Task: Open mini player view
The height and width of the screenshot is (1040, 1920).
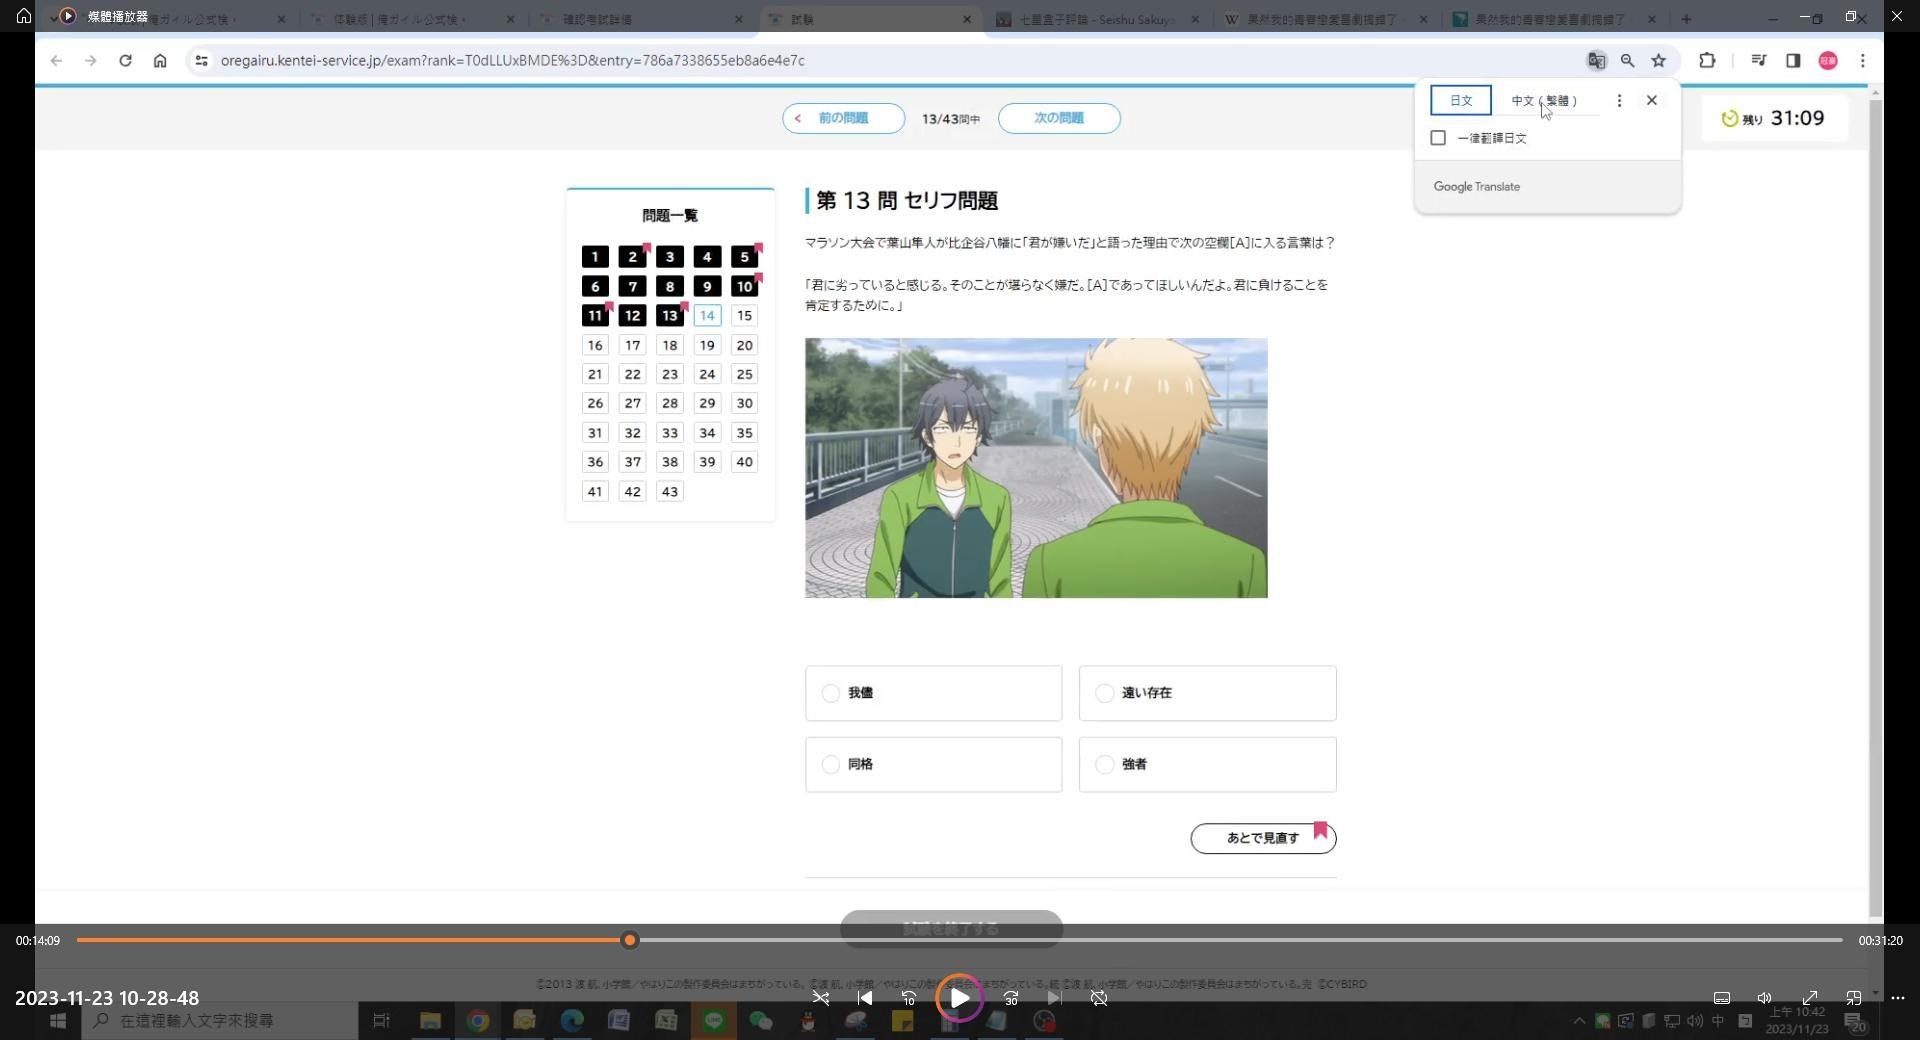Action: [1854, 998]
